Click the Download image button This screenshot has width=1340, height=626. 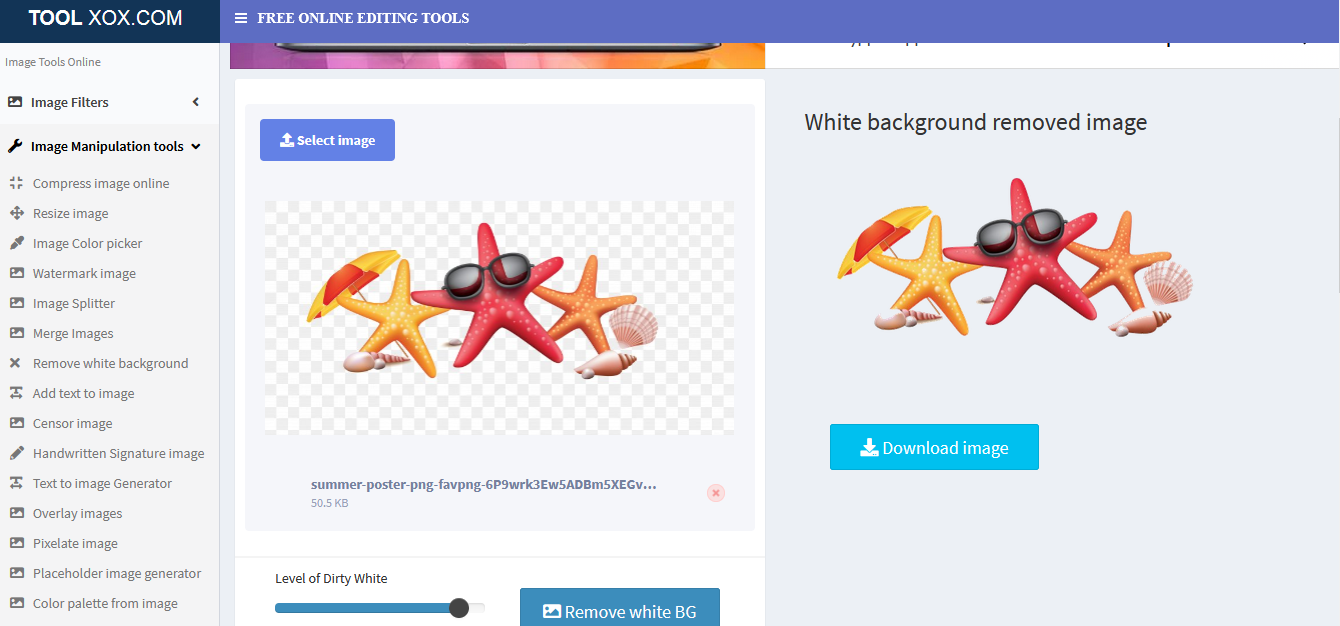coord(934,447)
